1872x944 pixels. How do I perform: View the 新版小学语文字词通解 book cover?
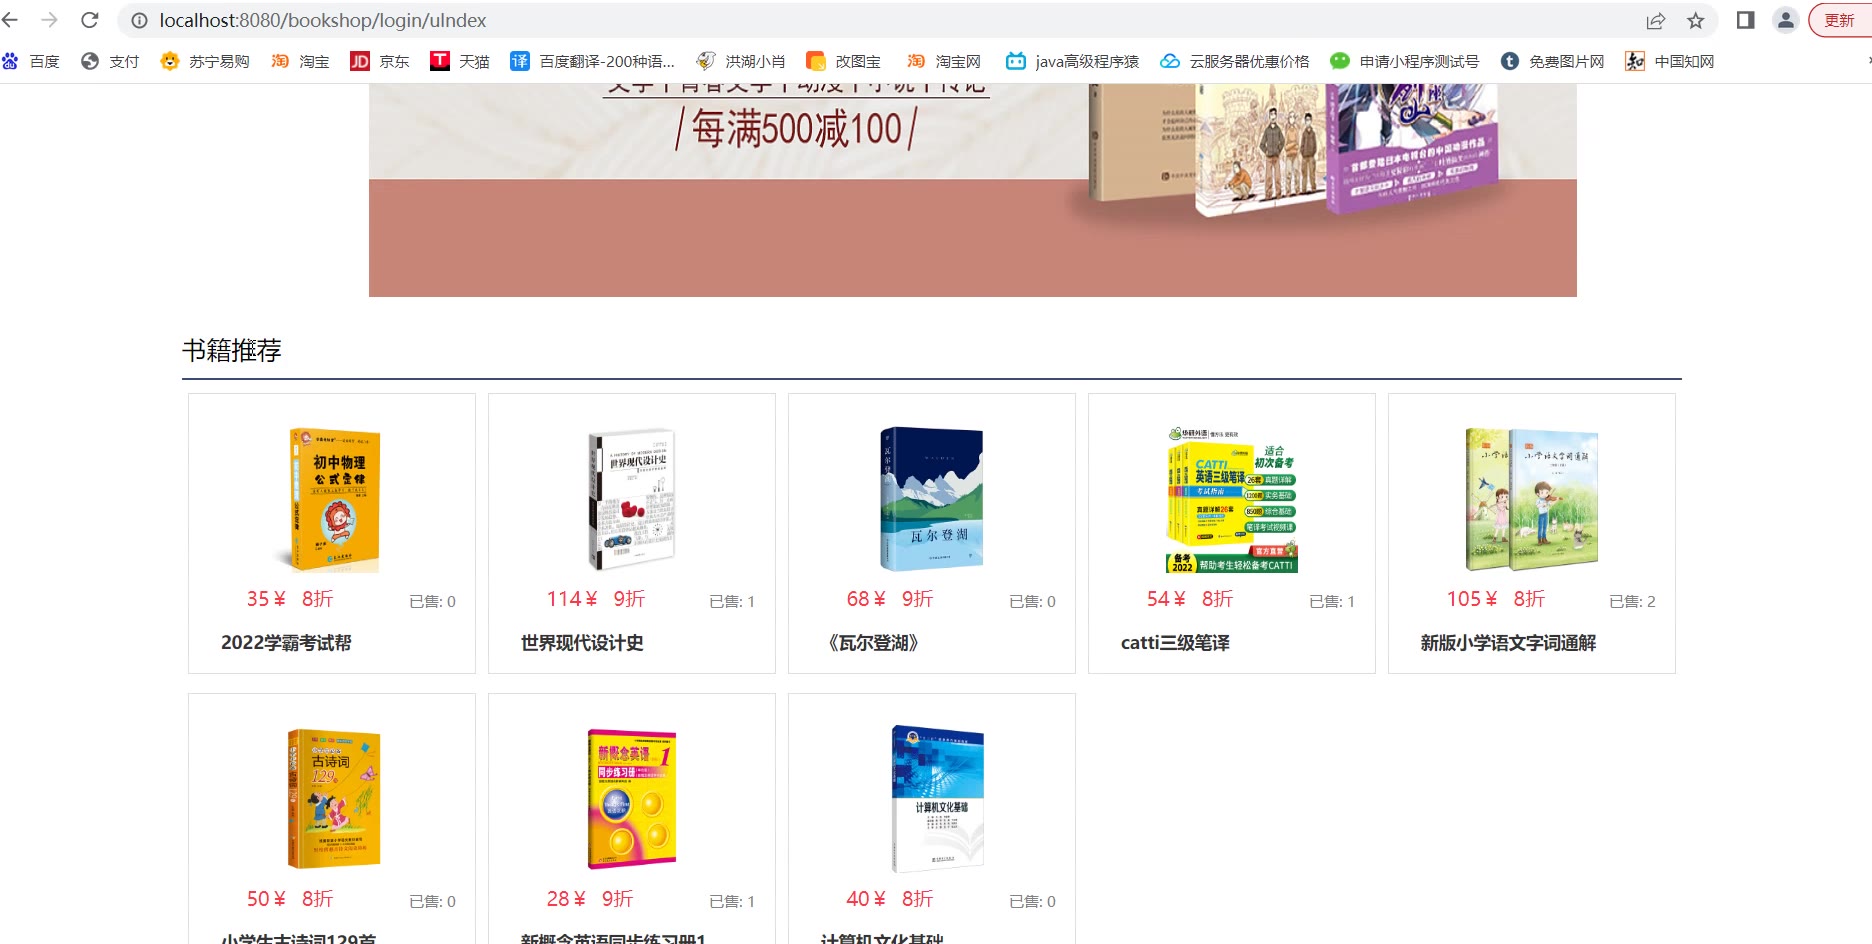(1532, 499)
